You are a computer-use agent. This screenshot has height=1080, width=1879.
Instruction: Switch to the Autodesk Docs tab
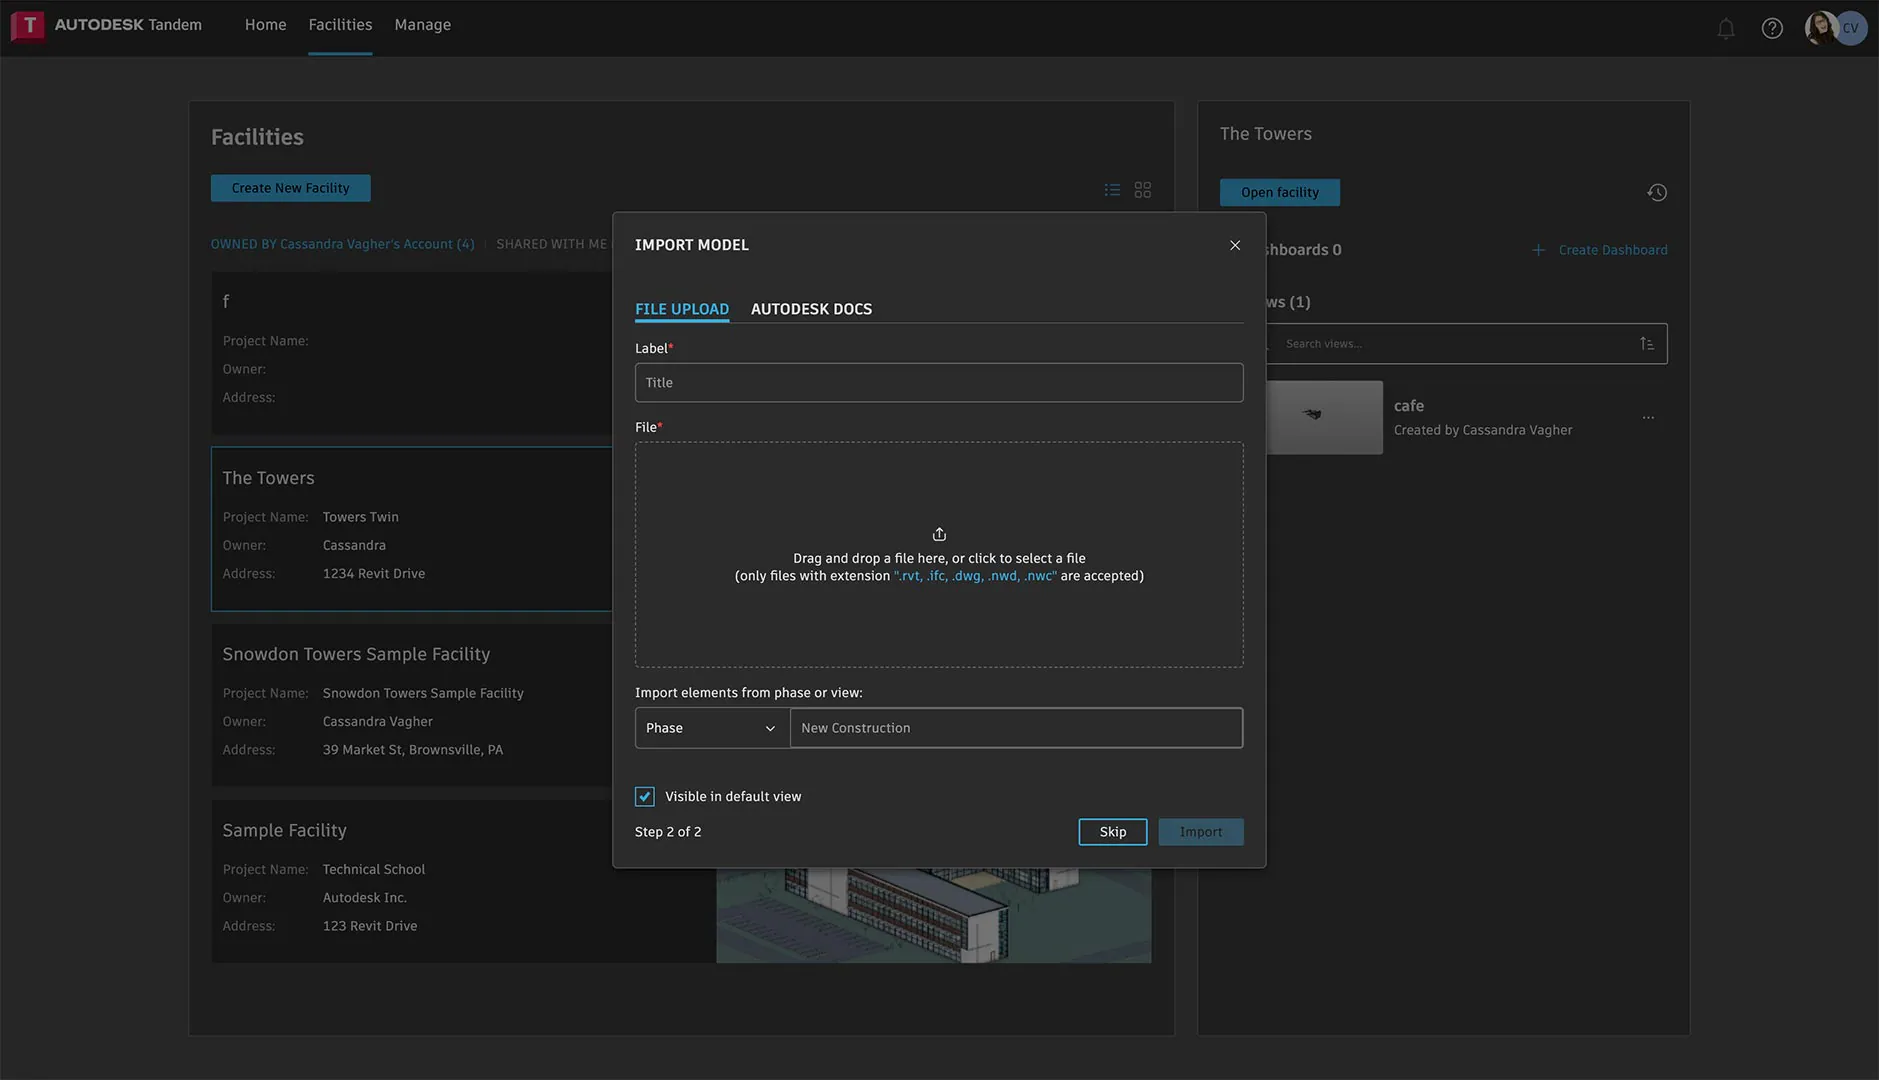click(x=811, y=309)
